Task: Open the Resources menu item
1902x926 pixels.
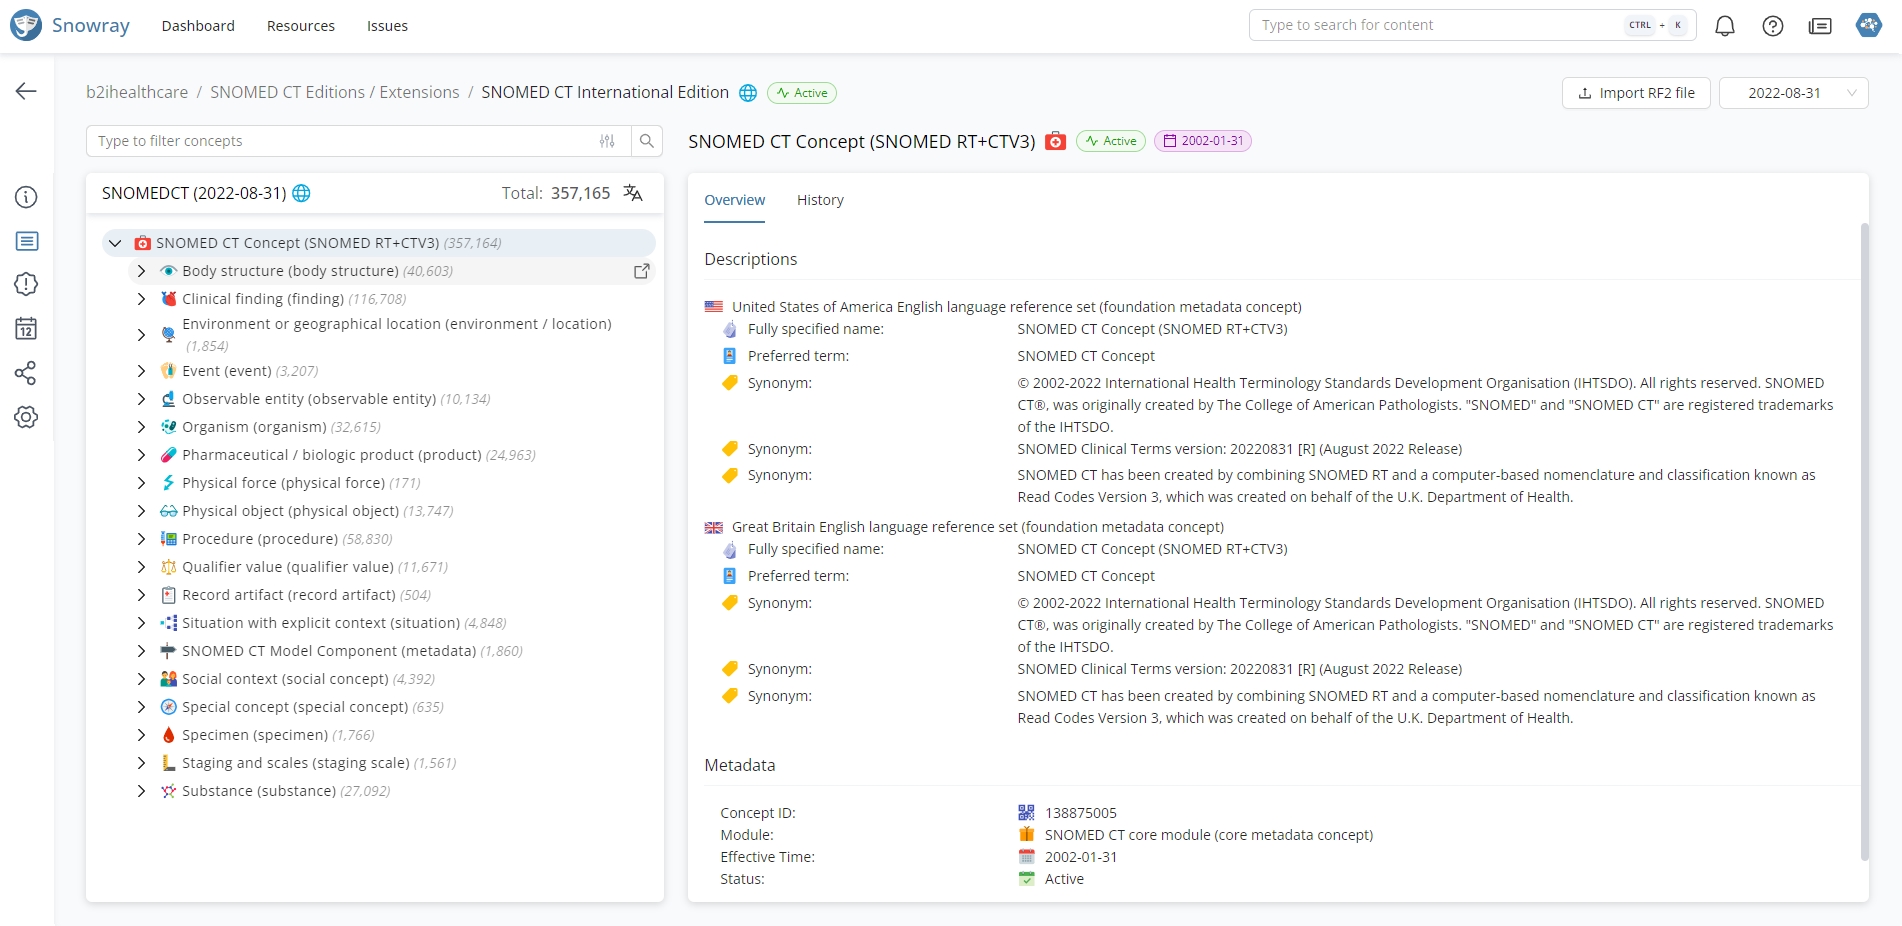Action: (x=300, y=26)
